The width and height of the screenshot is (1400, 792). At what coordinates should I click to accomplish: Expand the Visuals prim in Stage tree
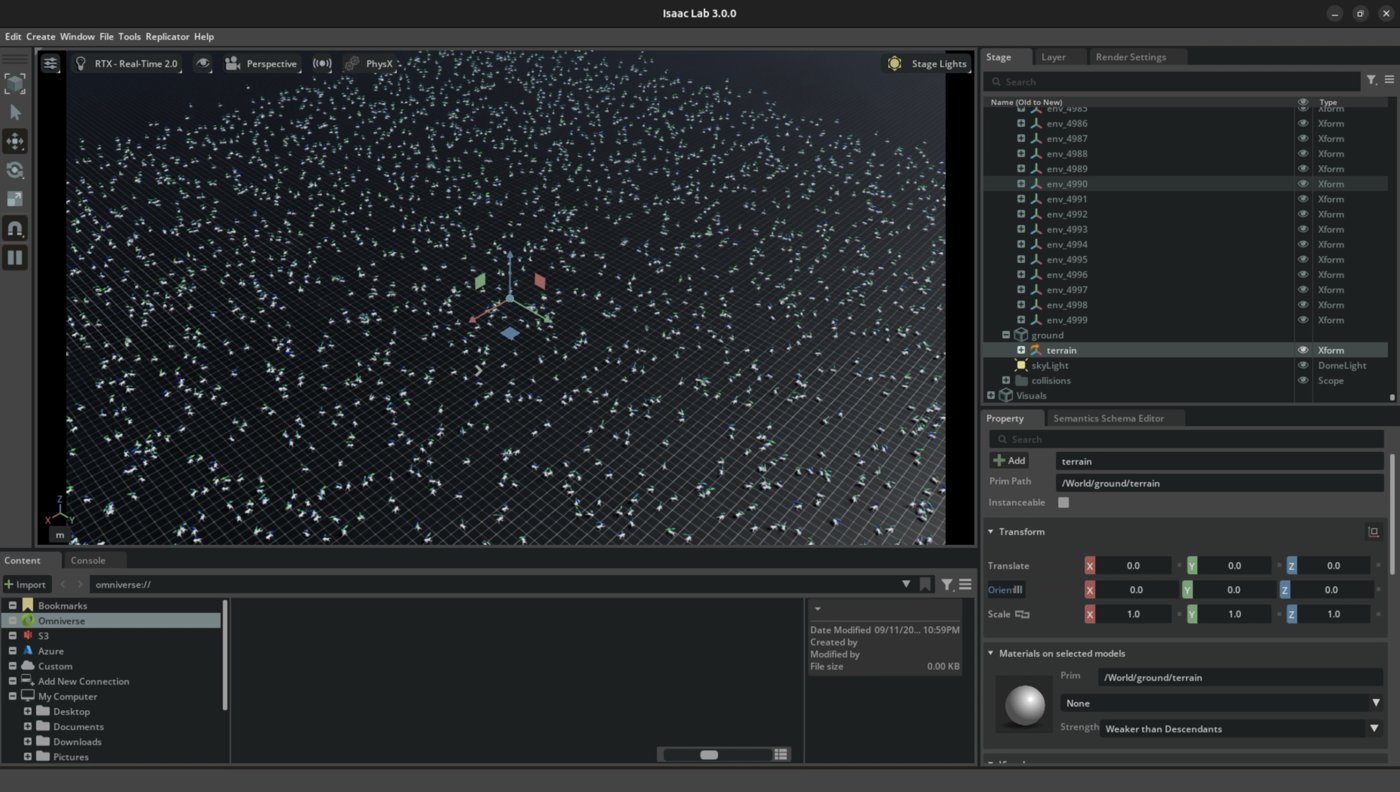[x=991, y=395]
